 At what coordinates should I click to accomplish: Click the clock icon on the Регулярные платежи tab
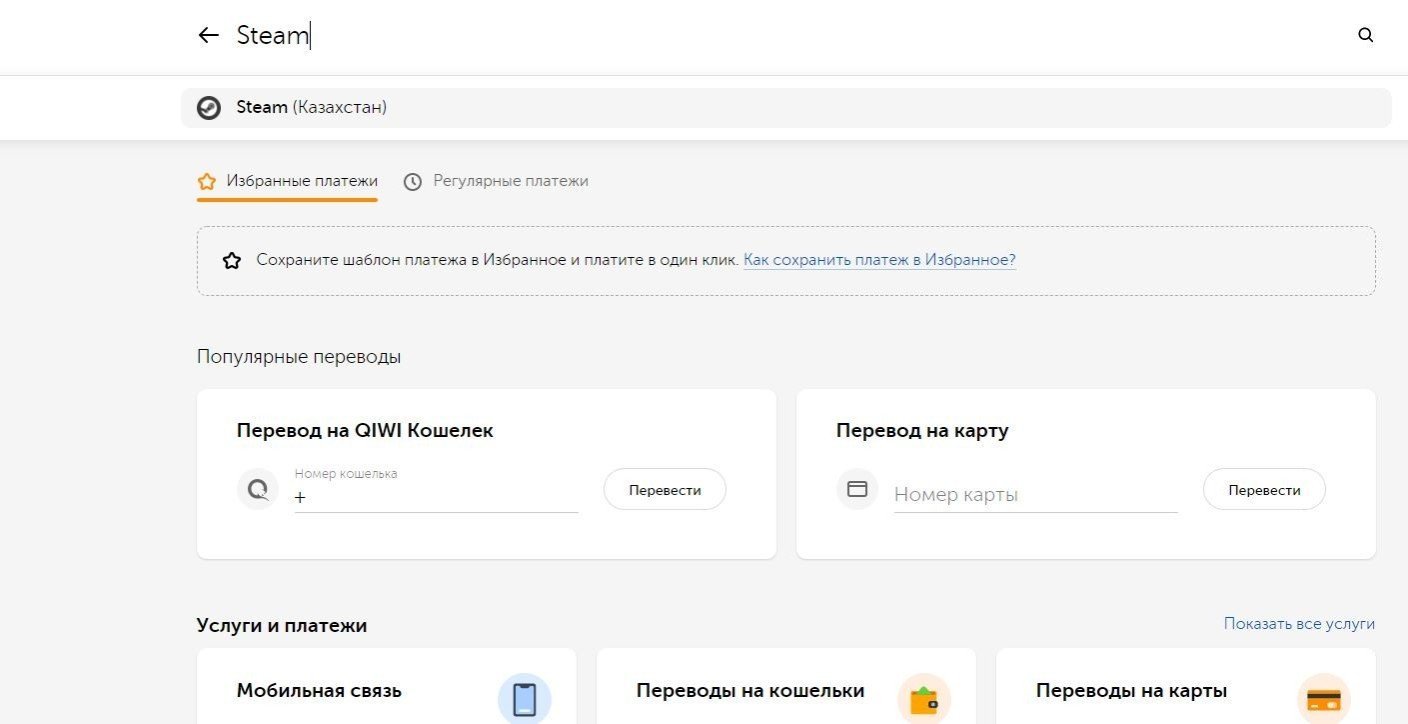412,182
